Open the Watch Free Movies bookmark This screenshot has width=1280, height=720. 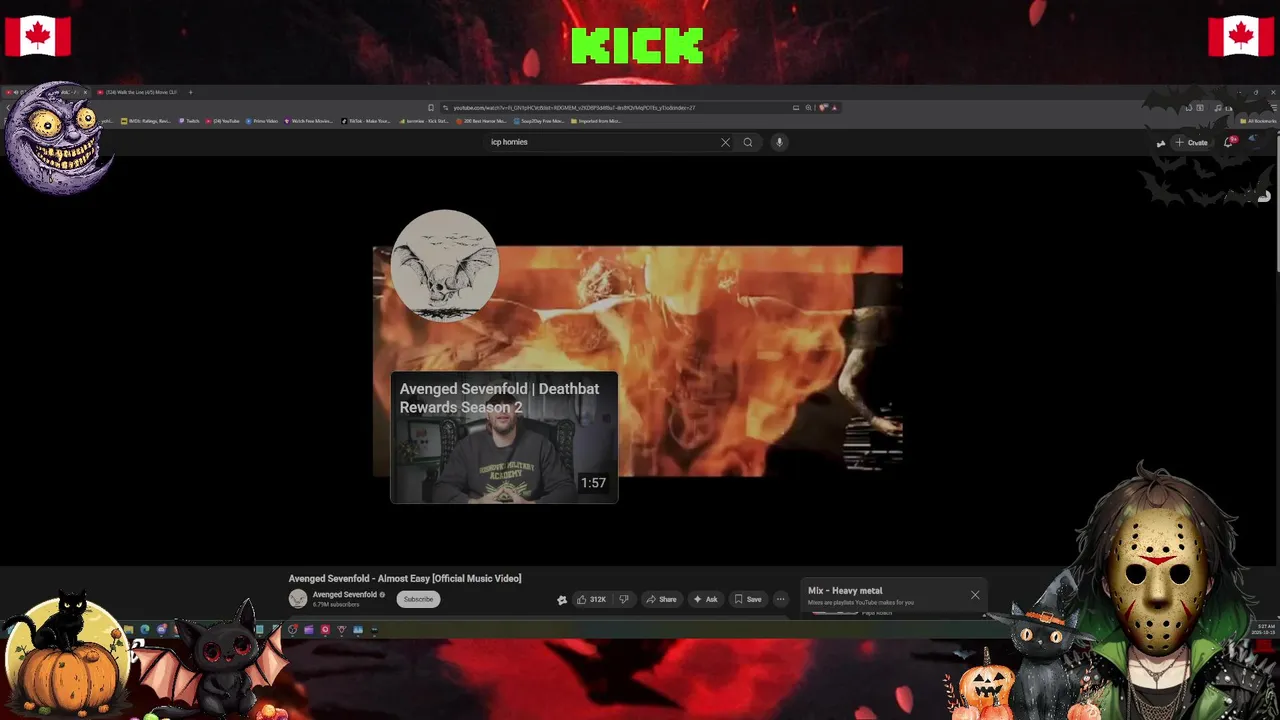pyautogui.click(x=309, y=121)
